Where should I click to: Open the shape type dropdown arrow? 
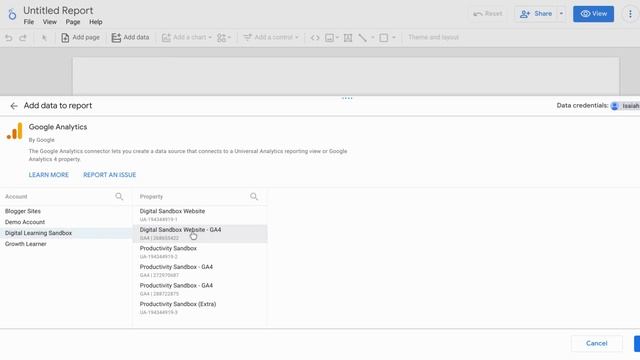pos(394,38)
